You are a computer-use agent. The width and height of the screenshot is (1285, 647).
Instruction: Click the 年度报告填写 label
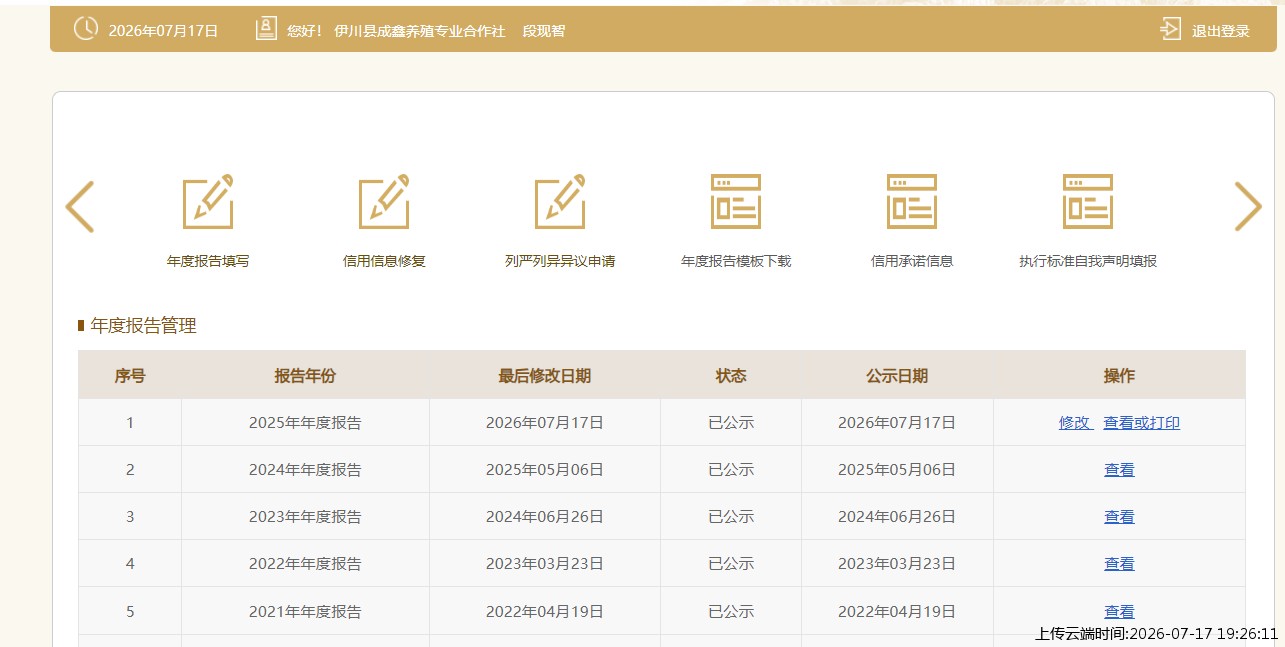[208, 261]
